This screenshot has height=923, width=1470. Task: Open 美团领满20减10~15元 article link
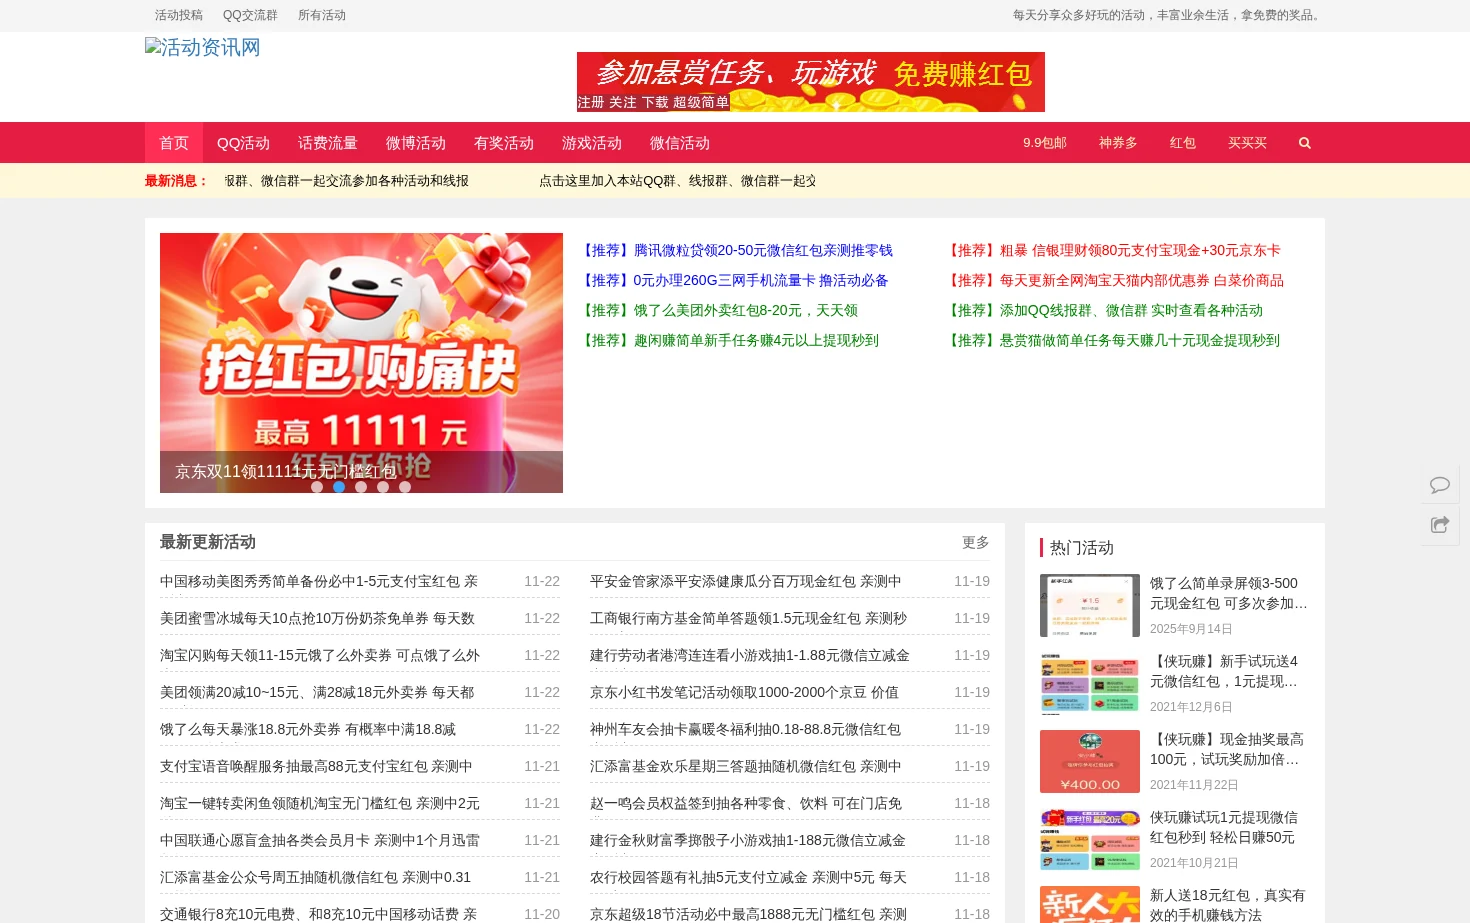(x=317, y=692)
